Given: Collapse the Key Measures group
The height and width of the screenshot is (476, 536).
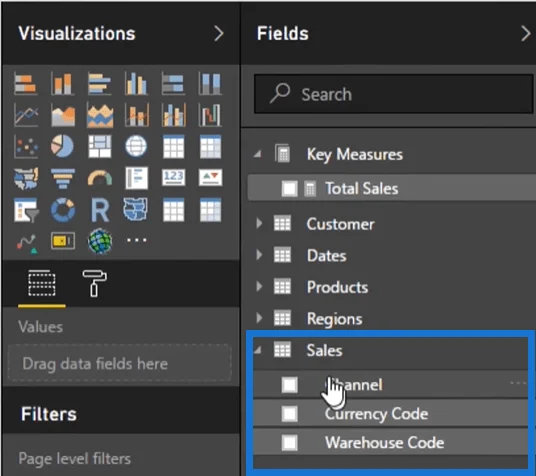Looking at the screenshot, I should click(258, 155).
